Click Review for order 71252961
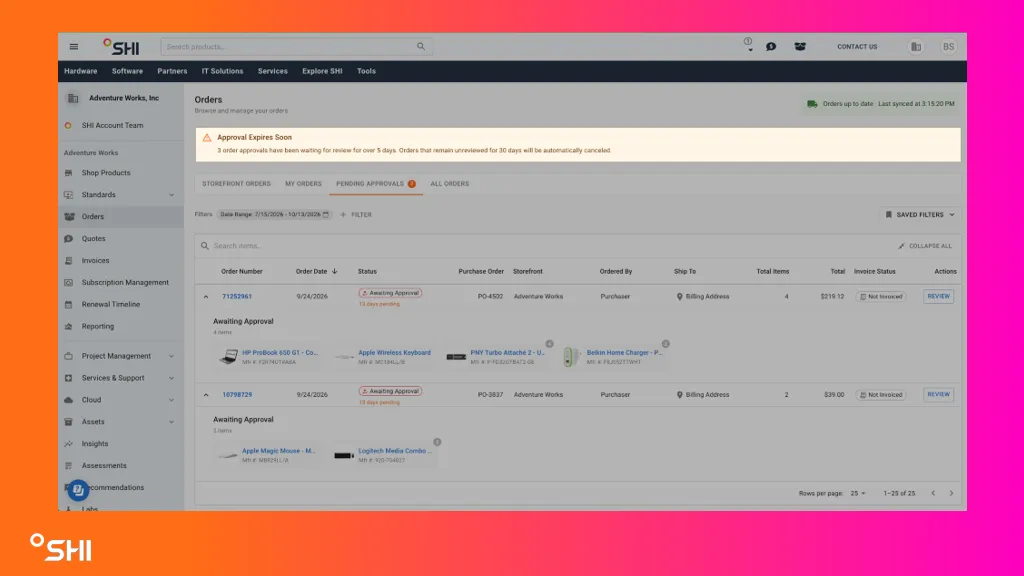 [x=938, y=296]
